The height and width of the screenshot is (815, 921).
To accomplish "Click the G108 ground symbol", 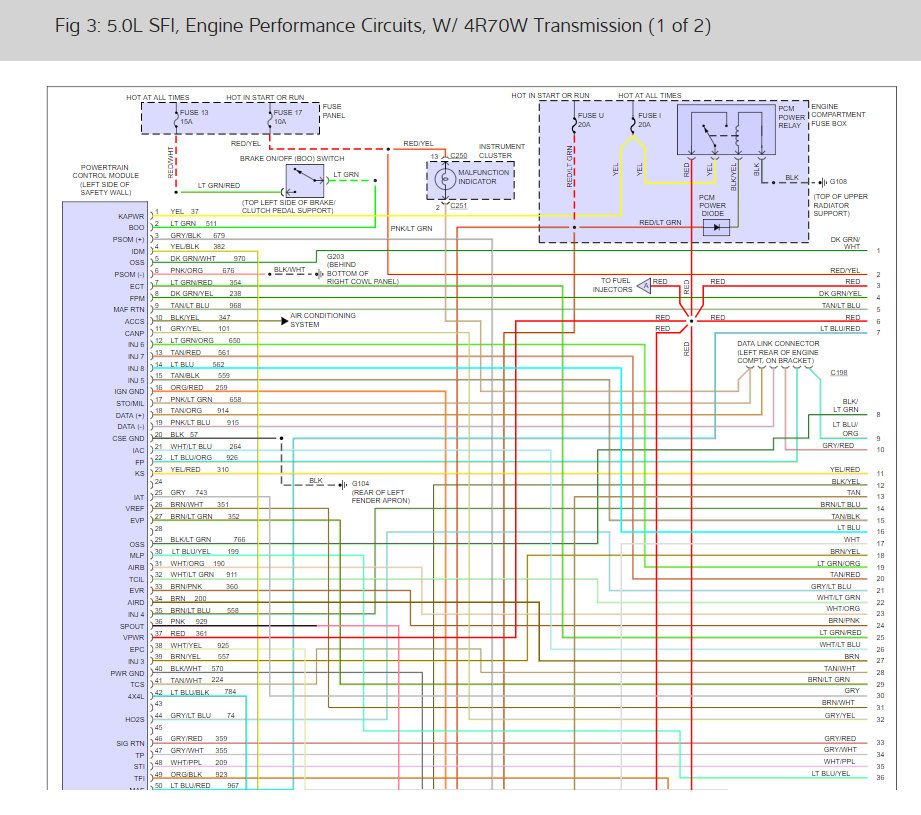I will pos(823,182).
